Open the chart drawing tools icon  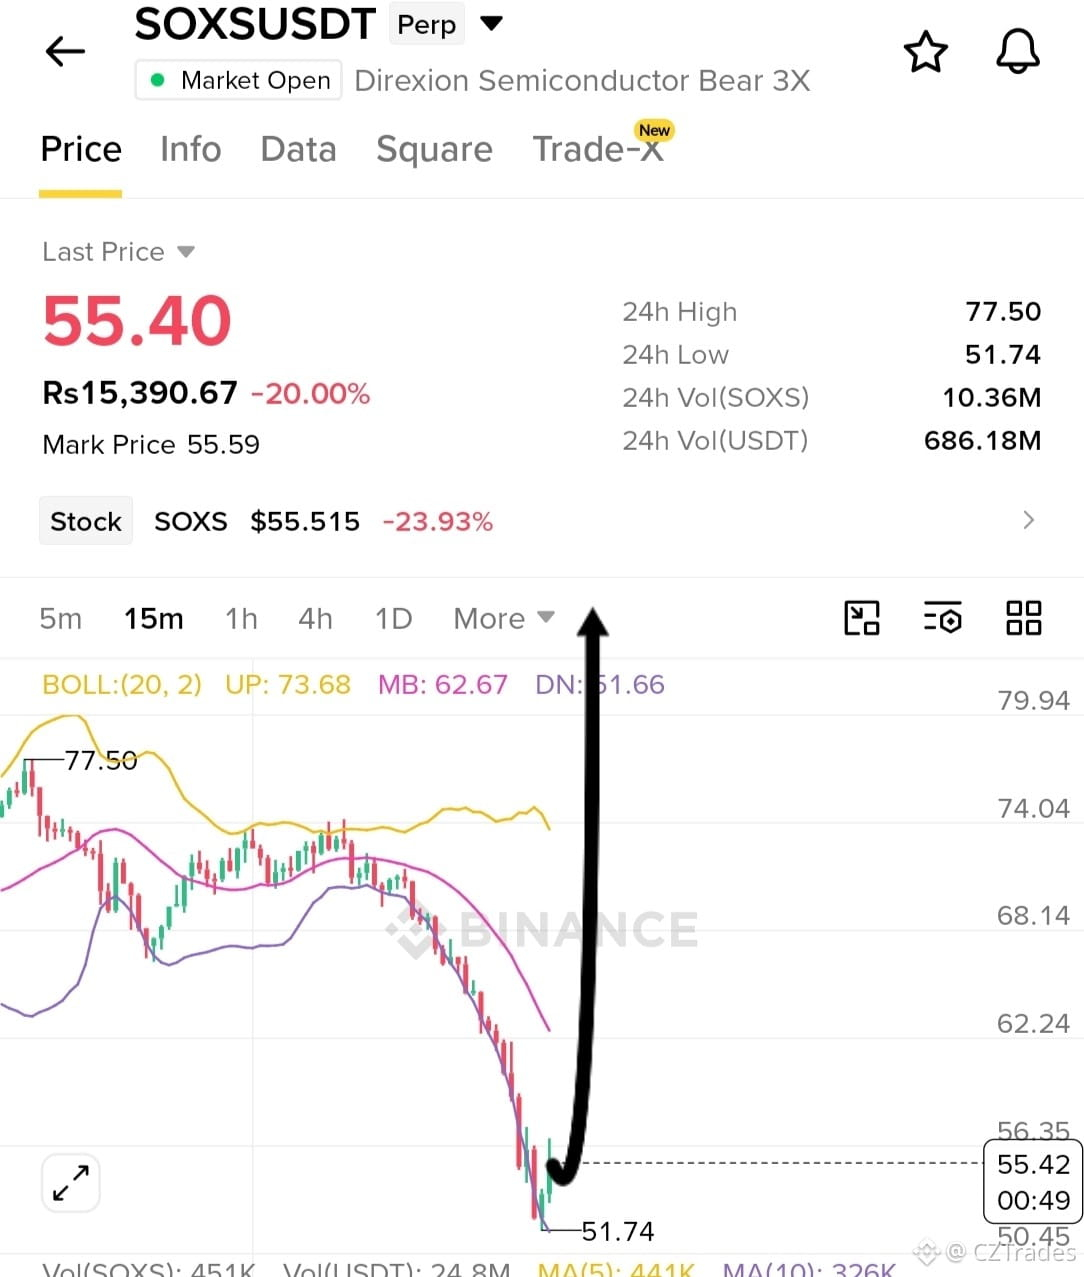862,618
